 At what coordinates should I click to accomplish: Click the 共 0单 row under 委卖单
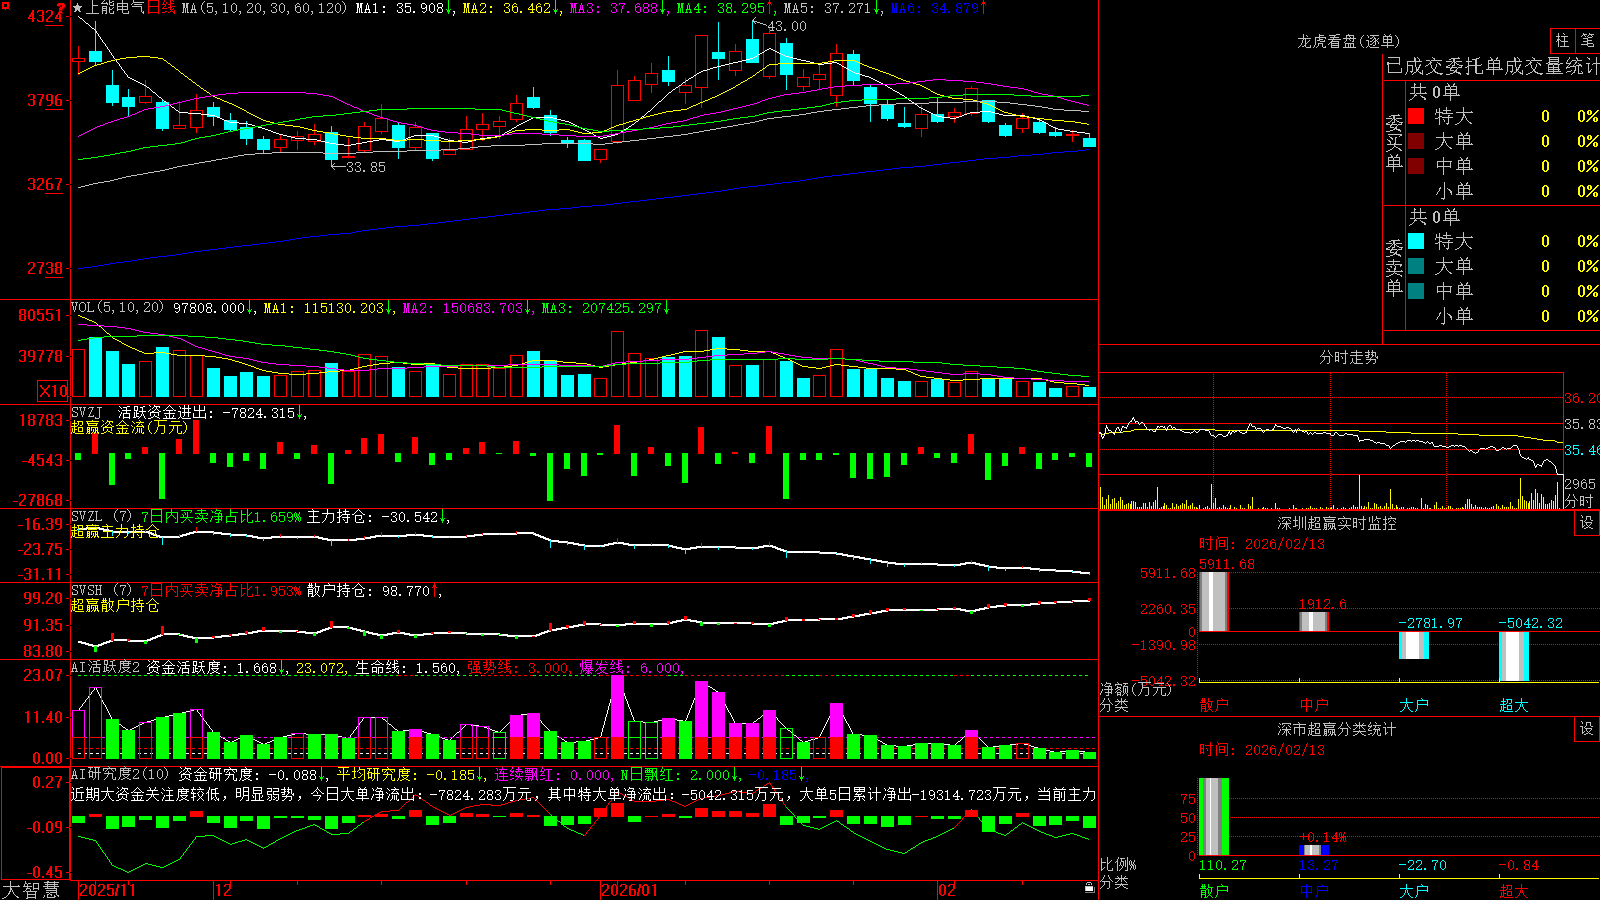(1434, 216)
